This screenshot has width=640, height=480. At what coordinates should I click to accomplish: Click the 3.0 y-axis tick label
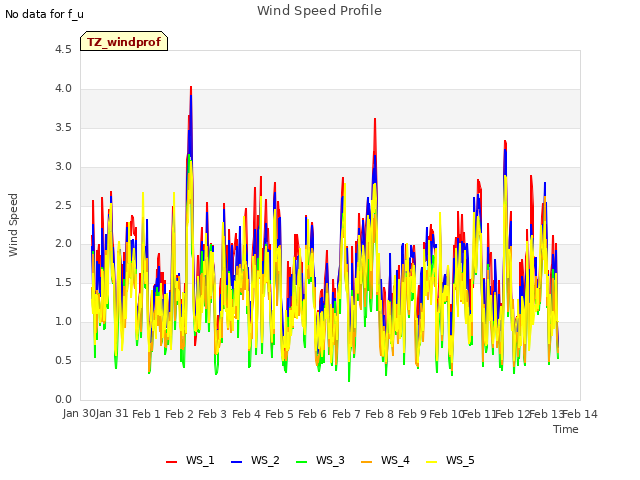coord(63,167)
